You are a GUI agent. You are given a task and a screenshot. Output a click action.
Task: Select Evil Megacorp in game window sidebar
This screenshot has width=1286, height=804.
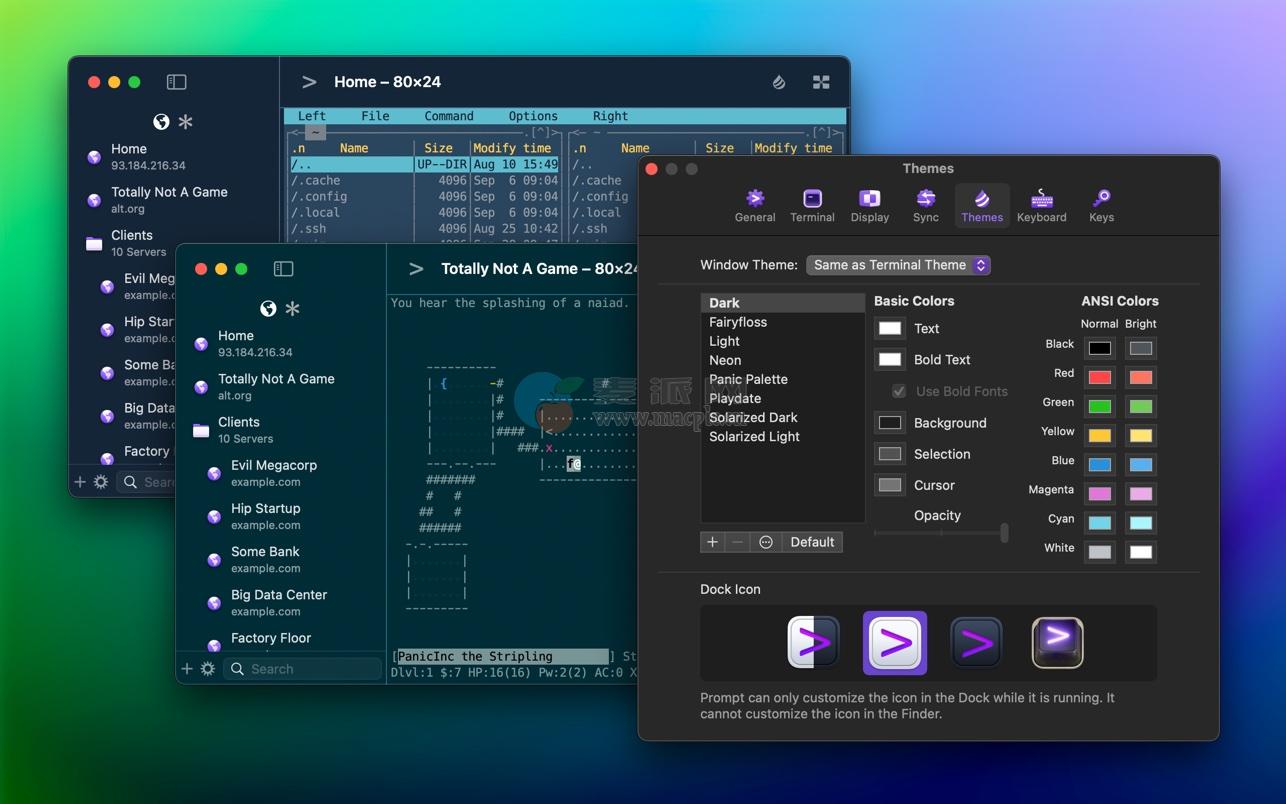pos(282,473)
